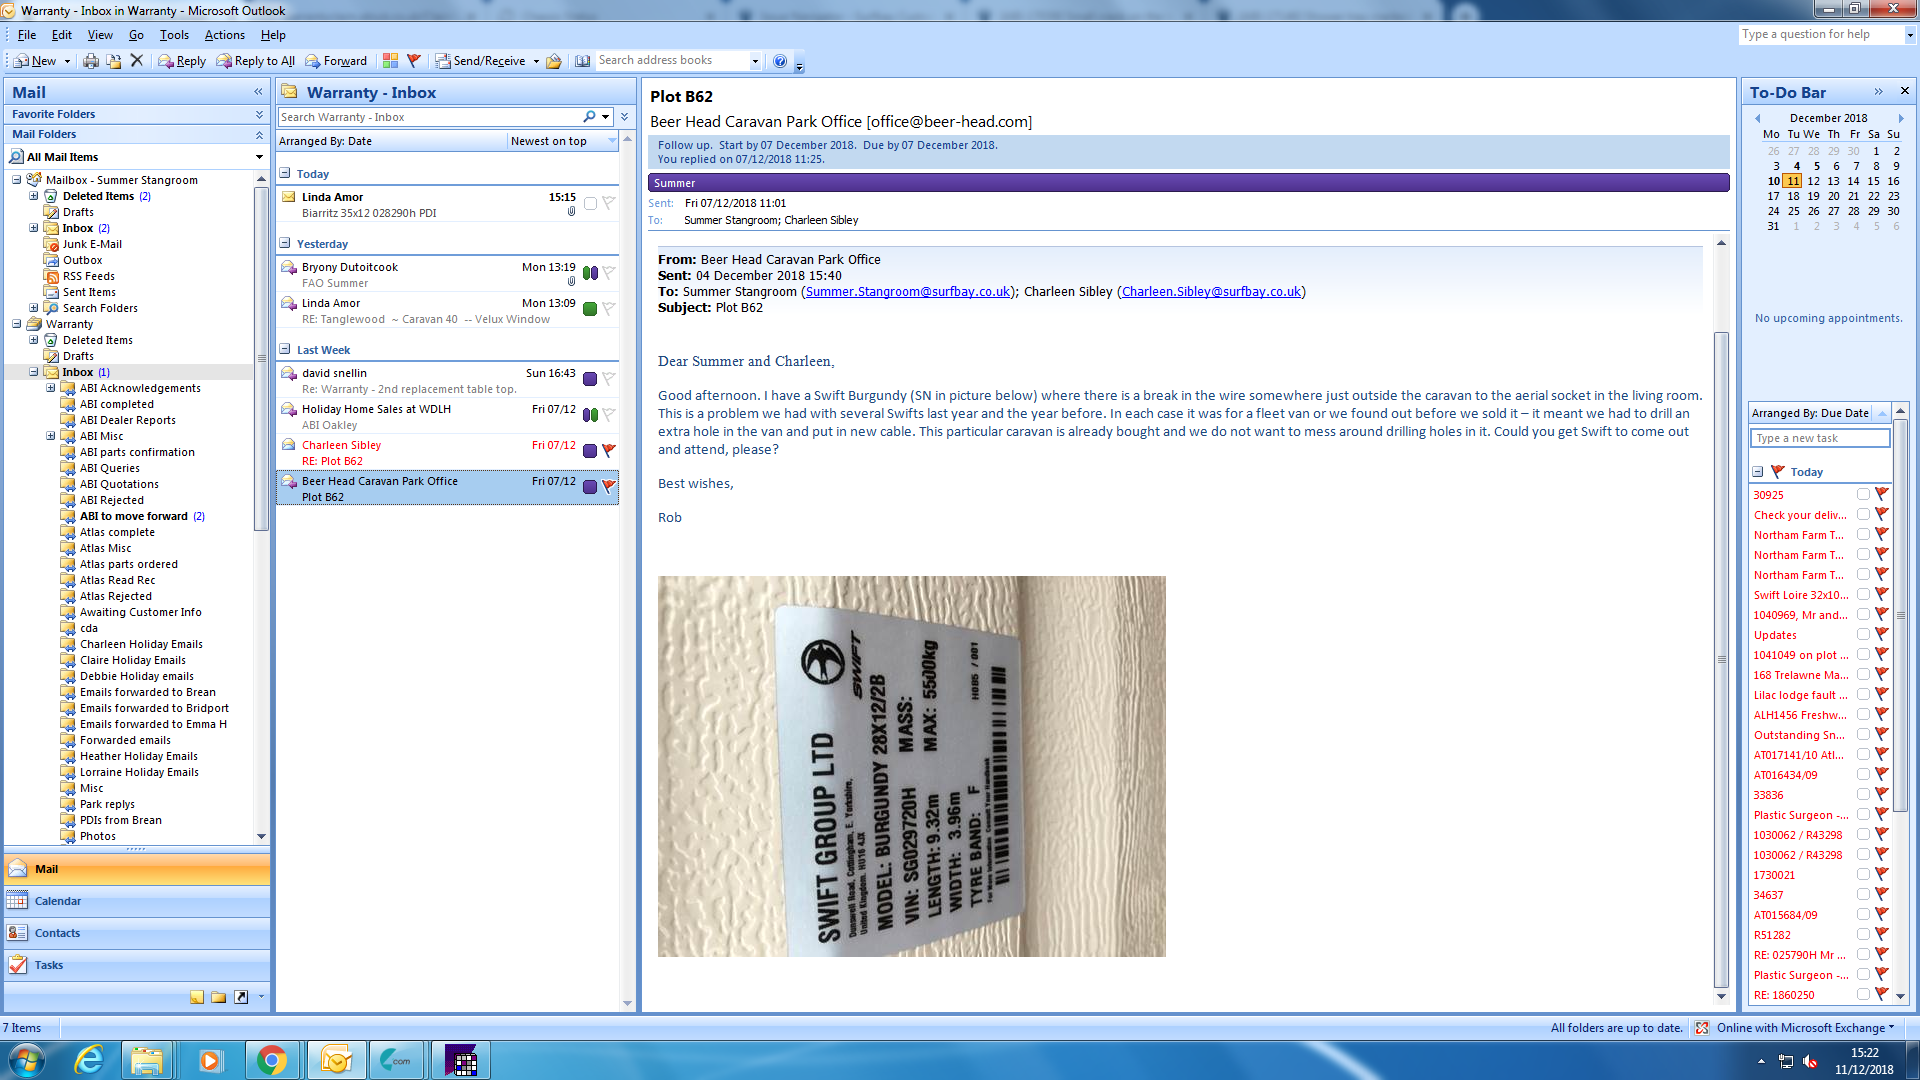Delete message using X toolbar icon
The image size is (1920, 1080).
pyautogui.click(x=137, y=61)
